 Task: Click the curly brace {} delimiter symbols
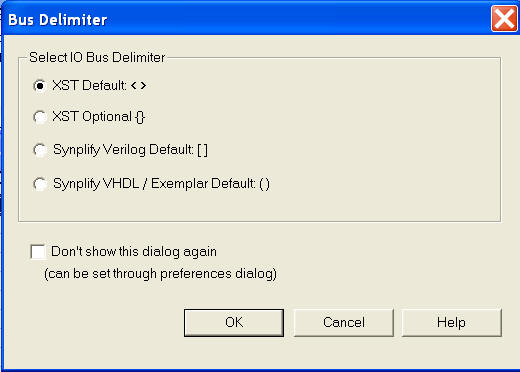tap(140, 117)
